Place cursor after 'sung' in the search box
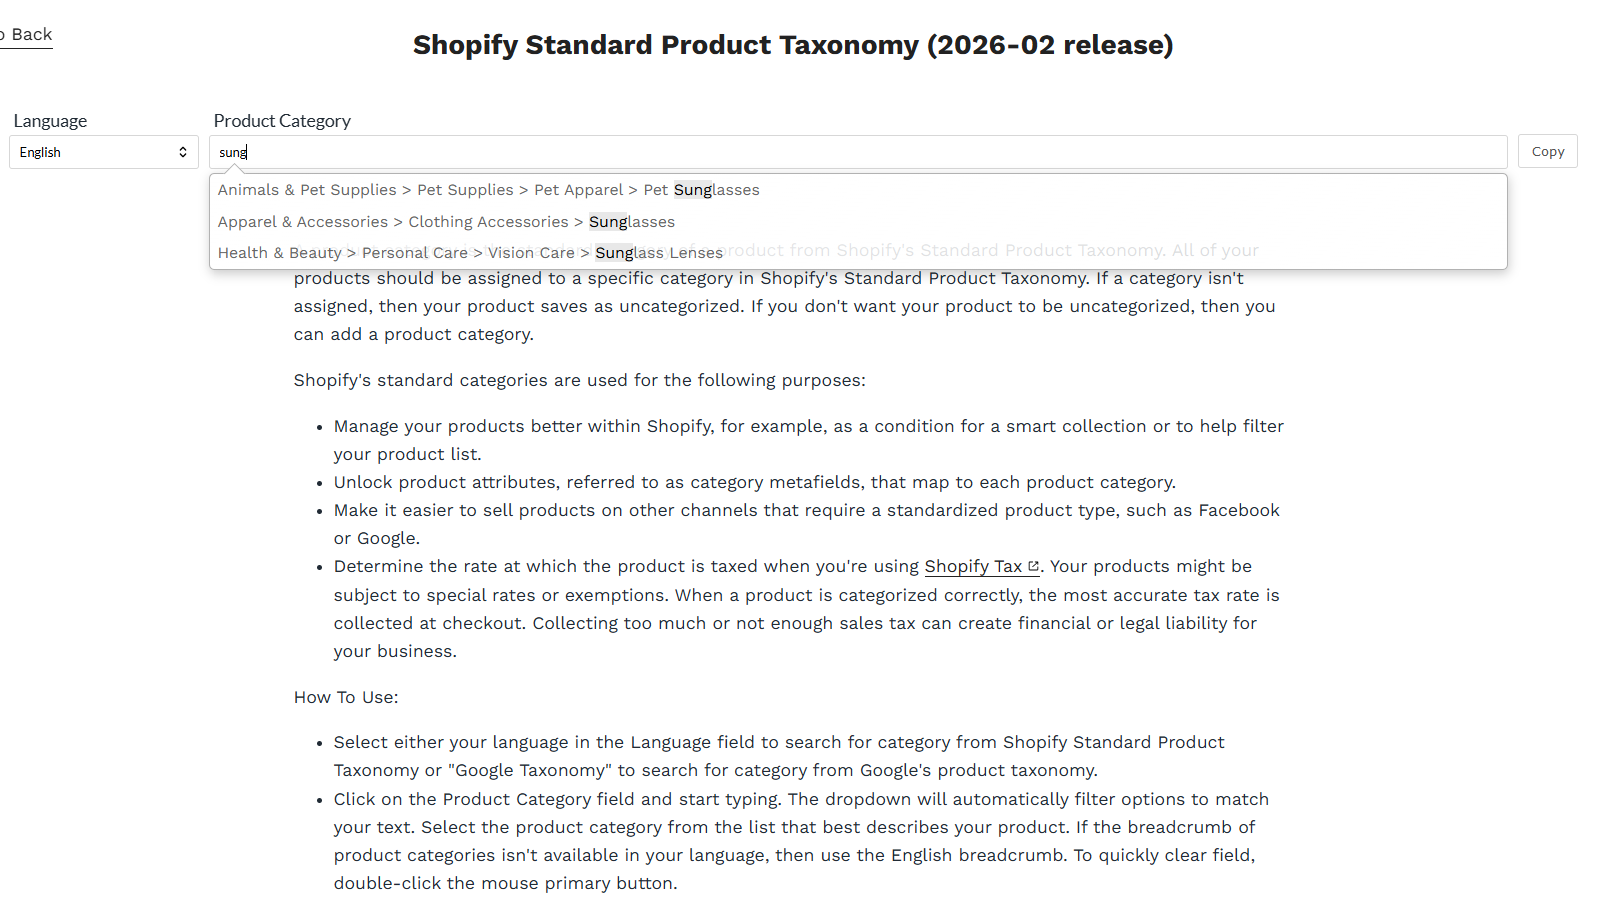This screenshot has width=1600, height=900. tap(247, 151)
